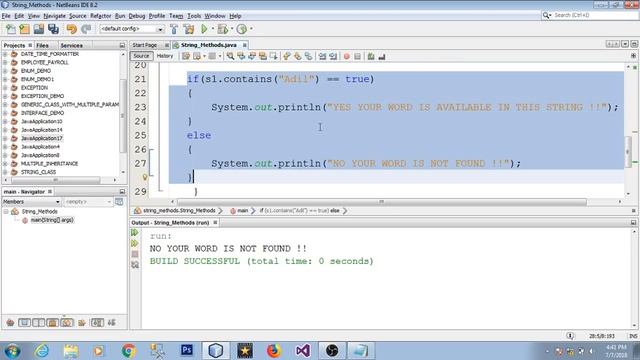Click the Build Project hammer icon
640x360 pixels.
174,29
